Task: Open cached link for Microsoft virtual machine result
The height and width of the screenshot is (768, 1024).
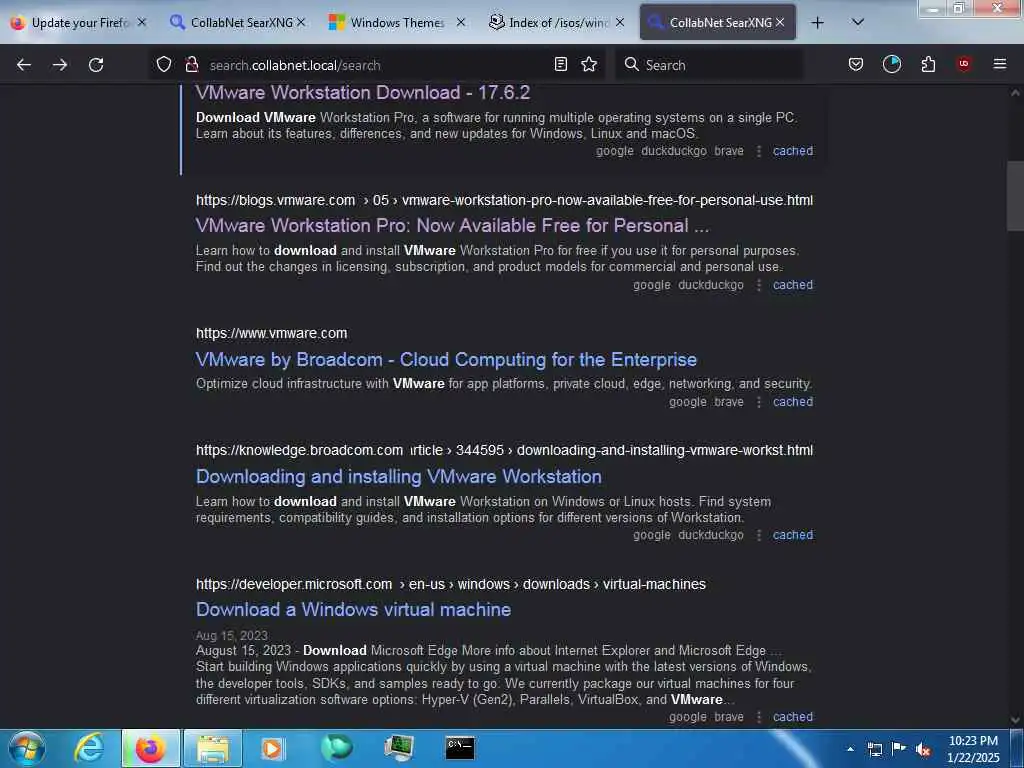Action: 793,716
